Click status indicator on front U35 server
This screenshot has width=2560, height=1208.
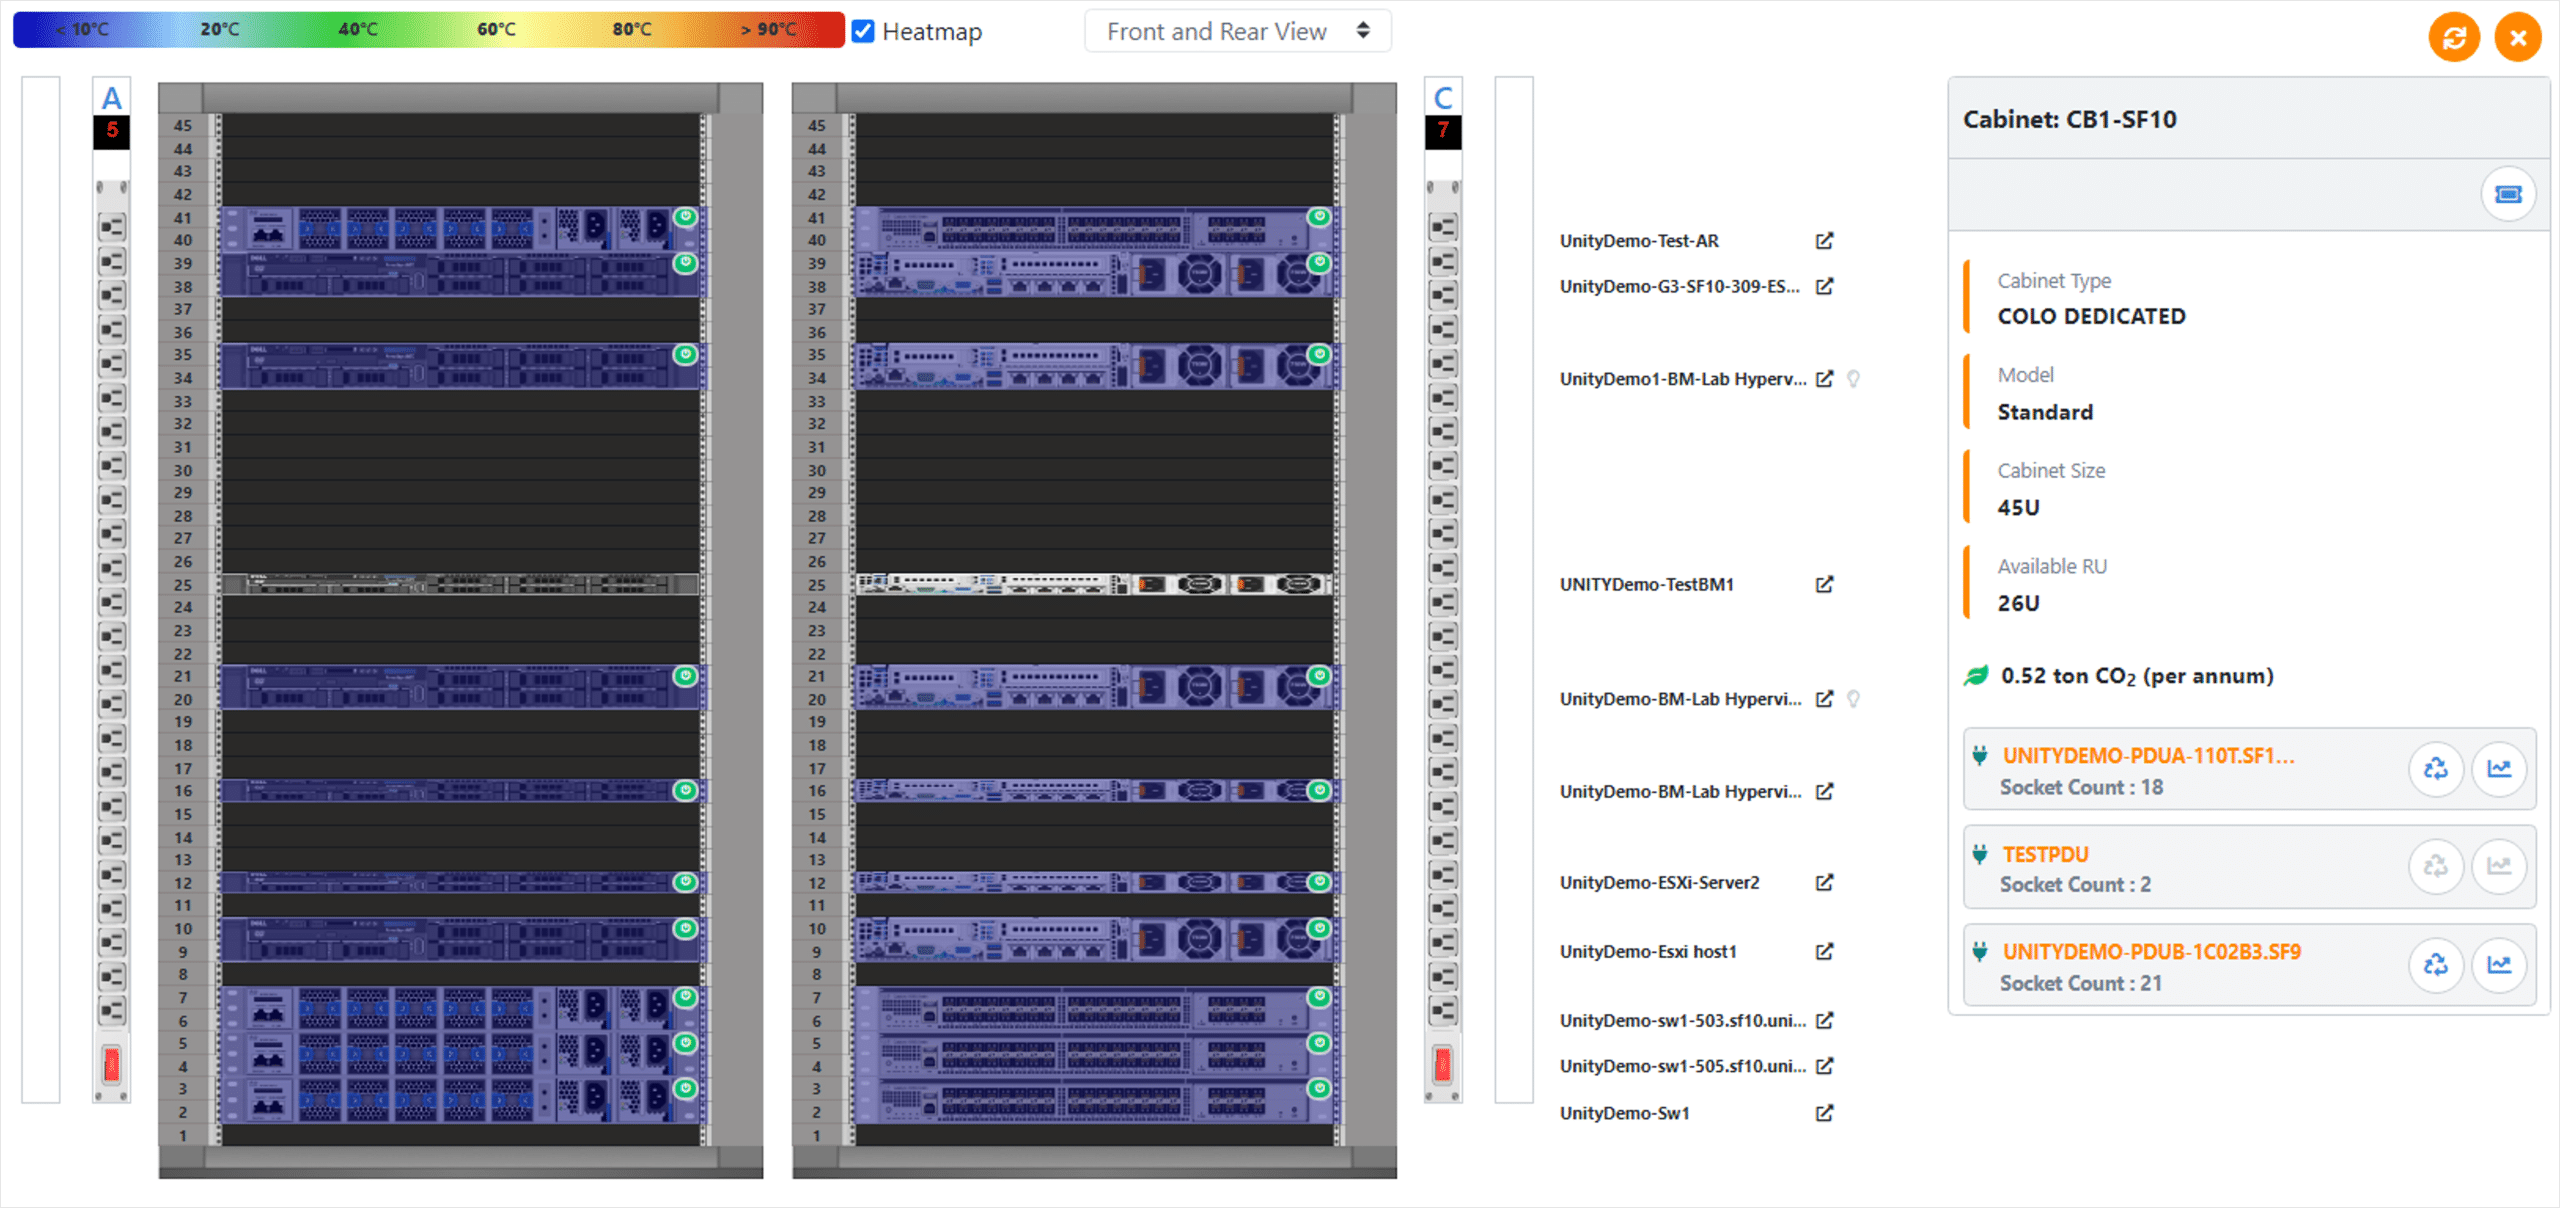pos(685,354)
